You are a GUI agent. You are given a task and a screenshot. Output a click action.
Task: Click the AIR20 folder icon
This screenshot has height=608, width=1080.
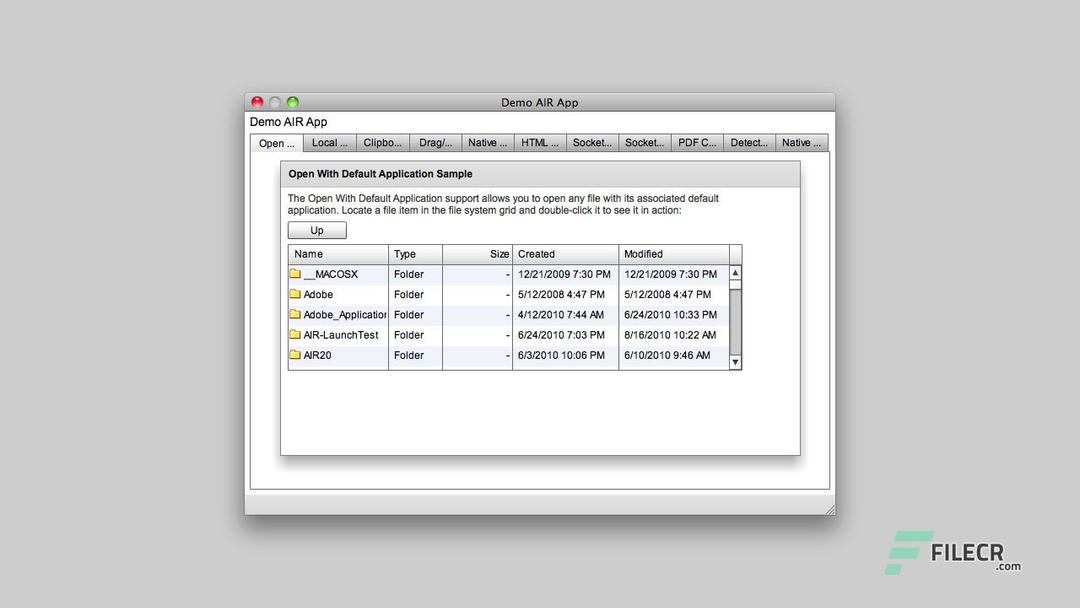(295, 355)
